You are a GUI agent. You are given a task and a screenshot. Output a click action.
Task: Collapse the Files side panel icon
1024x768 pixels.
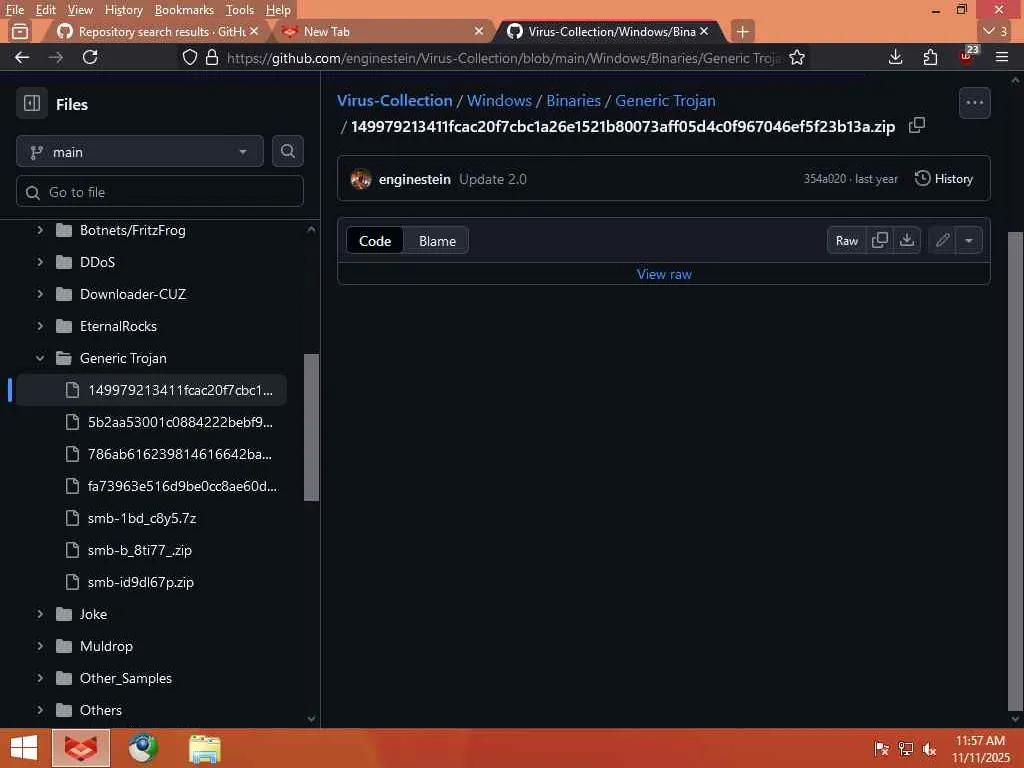click(x=31, y=103)
